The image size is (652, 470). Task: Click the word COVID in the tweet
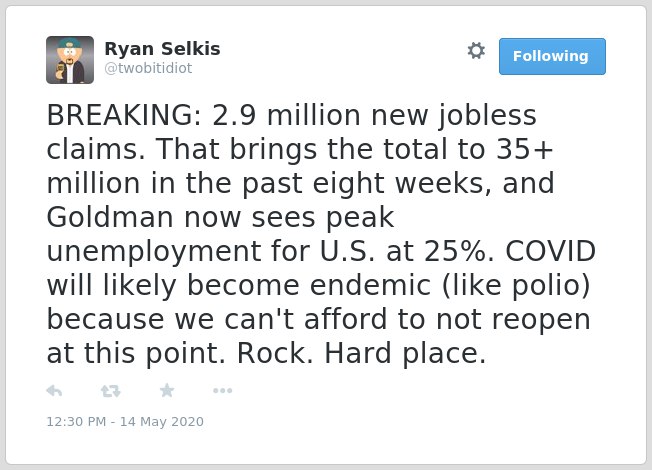551,251
